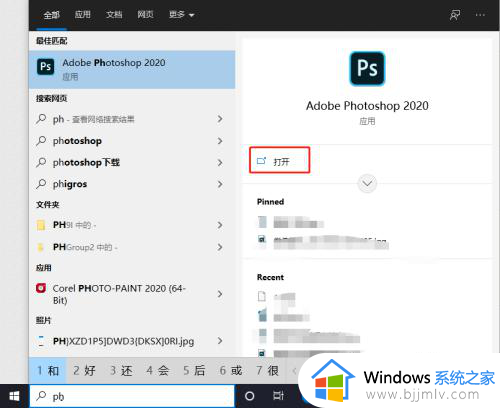500x408 pixels.
Task: Expand arrow next to 'photoshop' suggestion
Action: [220, 141]
